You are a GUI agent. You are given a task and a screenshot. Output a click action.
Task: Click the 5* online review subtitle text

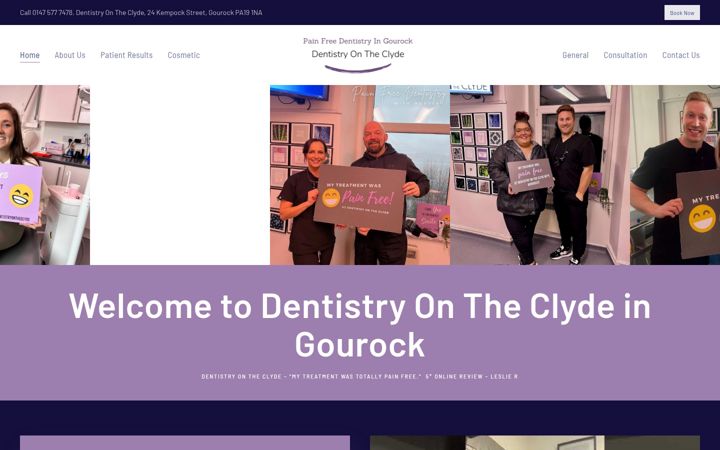coord(360,377)
